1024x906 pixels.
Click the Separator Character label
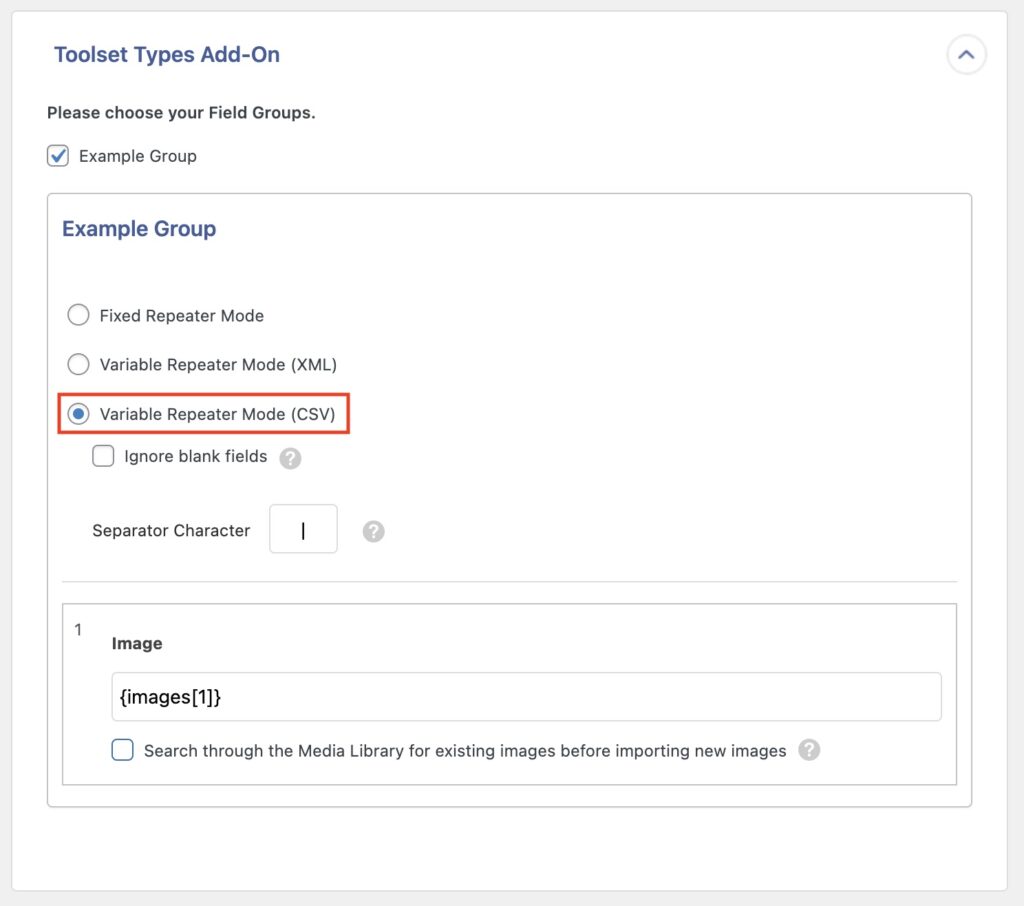(x=171, y=531)
